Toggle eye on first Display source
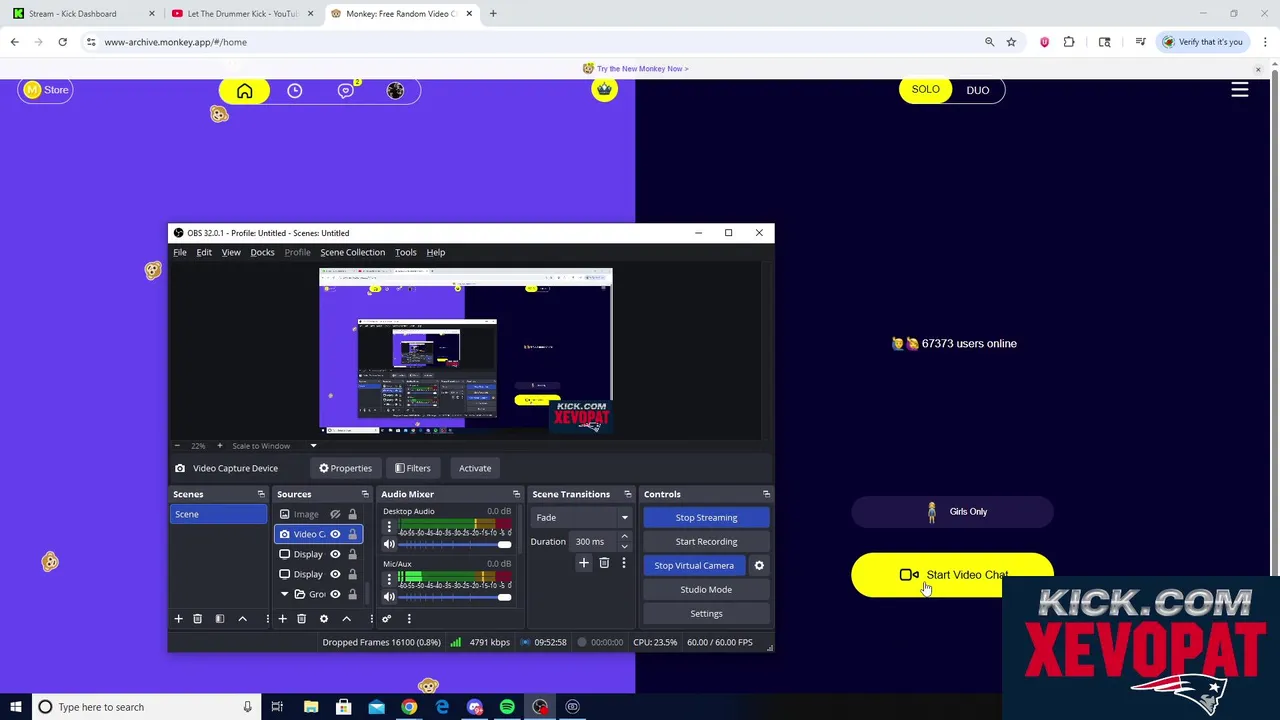Screen dimensions: 1280x720 335,554
